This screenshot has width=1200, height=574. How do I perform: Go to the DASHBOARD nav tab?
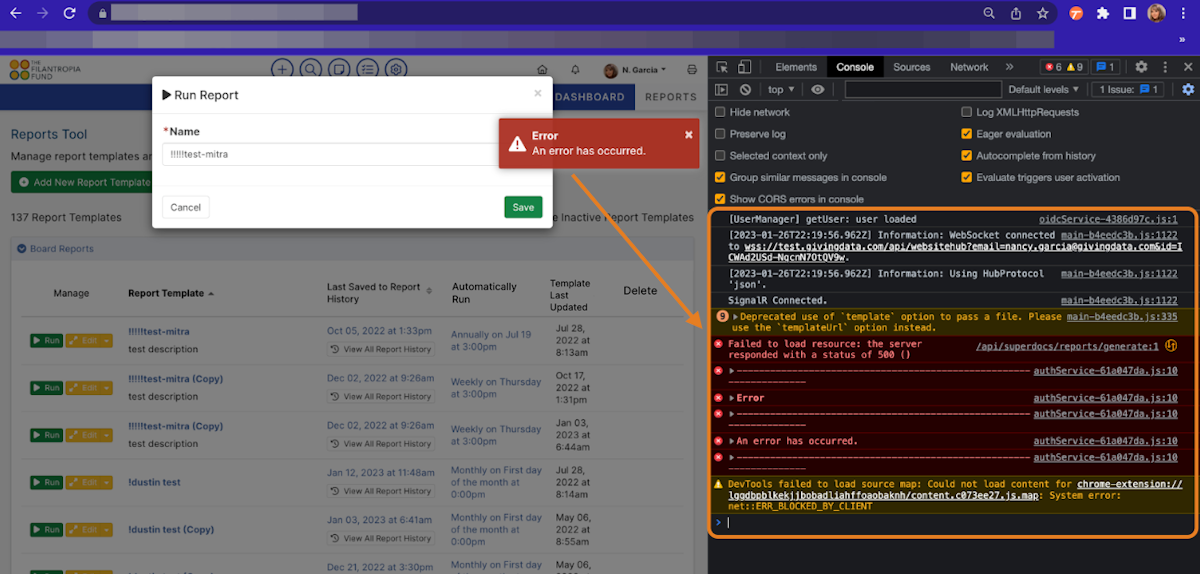(x=590, y=97)
